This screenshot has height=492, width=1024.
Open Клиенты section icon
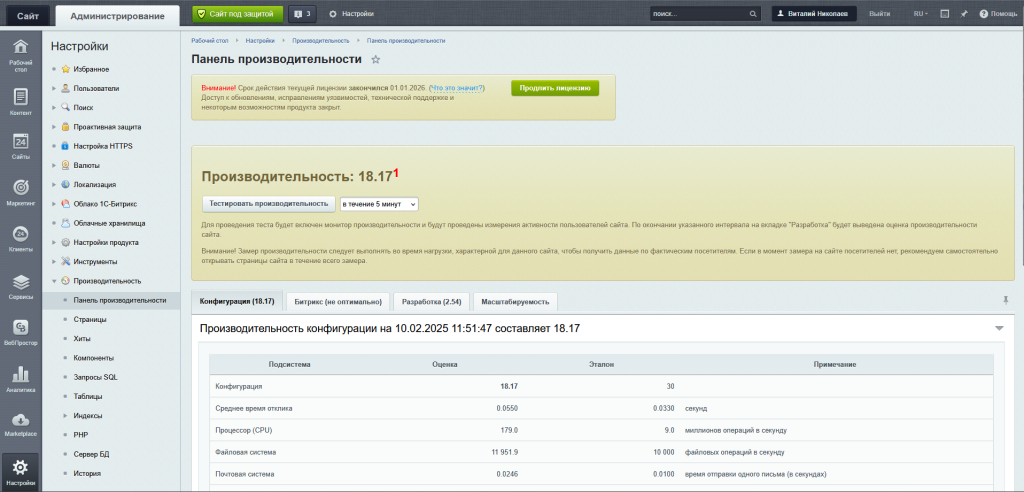coord(21,241)
